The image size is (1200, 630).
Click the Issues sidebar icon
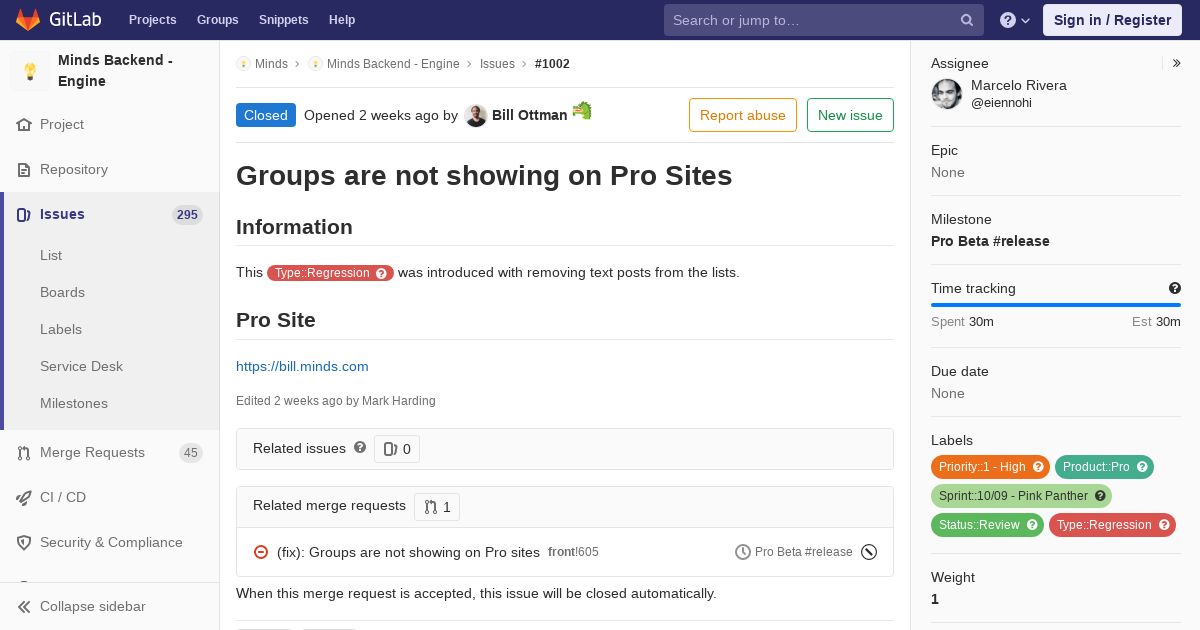[x=24, y=215]
